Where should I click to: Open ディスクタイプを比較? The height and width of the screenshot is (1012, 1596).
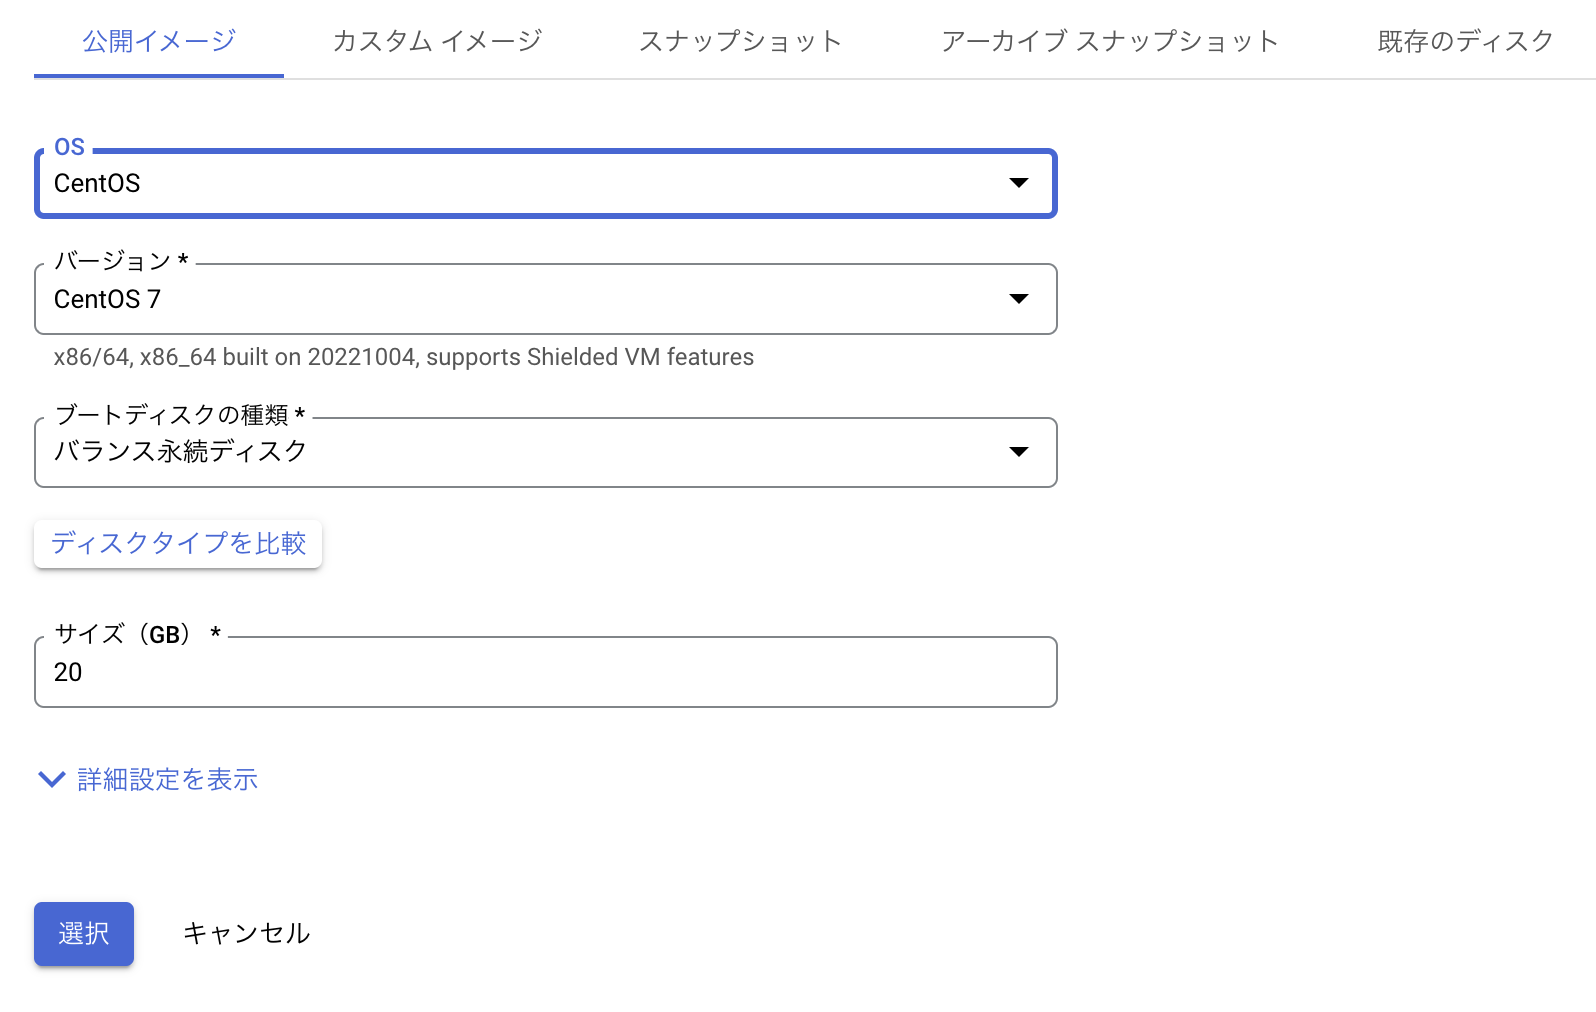[x=177, y=543]
